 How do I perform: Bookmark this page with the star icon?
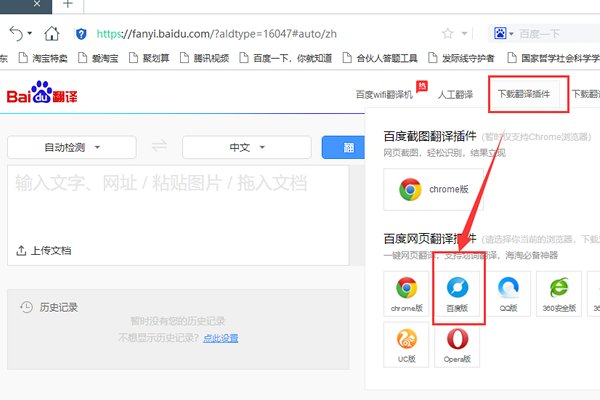447,34
